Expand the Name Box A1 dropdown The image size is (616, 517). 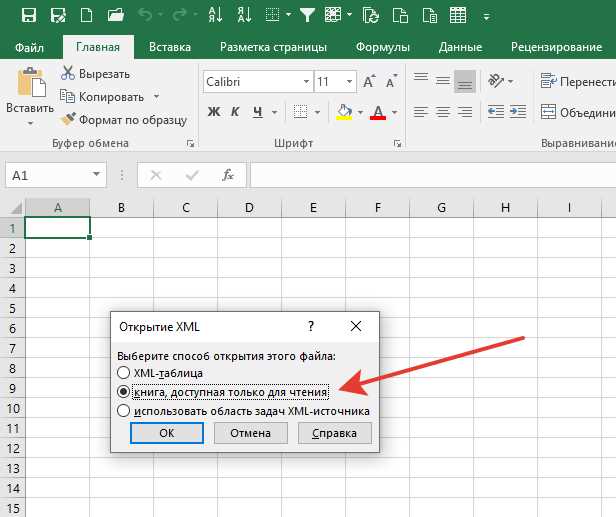tap(96, 174)
